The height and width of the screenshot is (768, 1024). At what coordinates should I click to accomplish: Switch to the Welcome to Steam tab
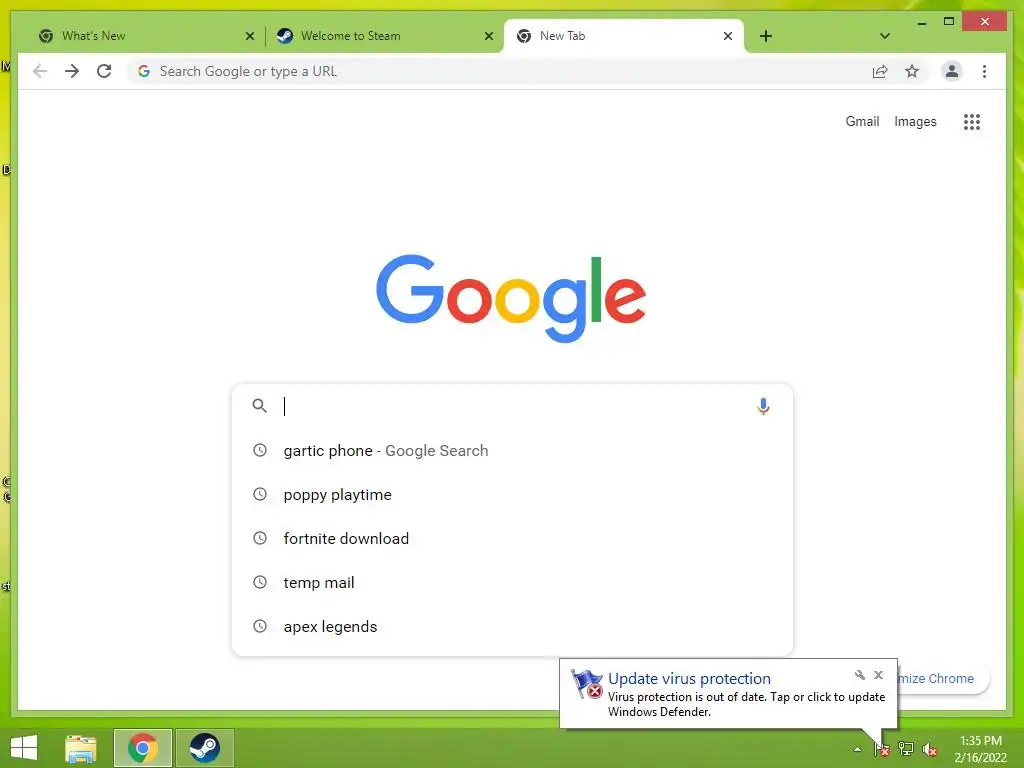(384, 36)
